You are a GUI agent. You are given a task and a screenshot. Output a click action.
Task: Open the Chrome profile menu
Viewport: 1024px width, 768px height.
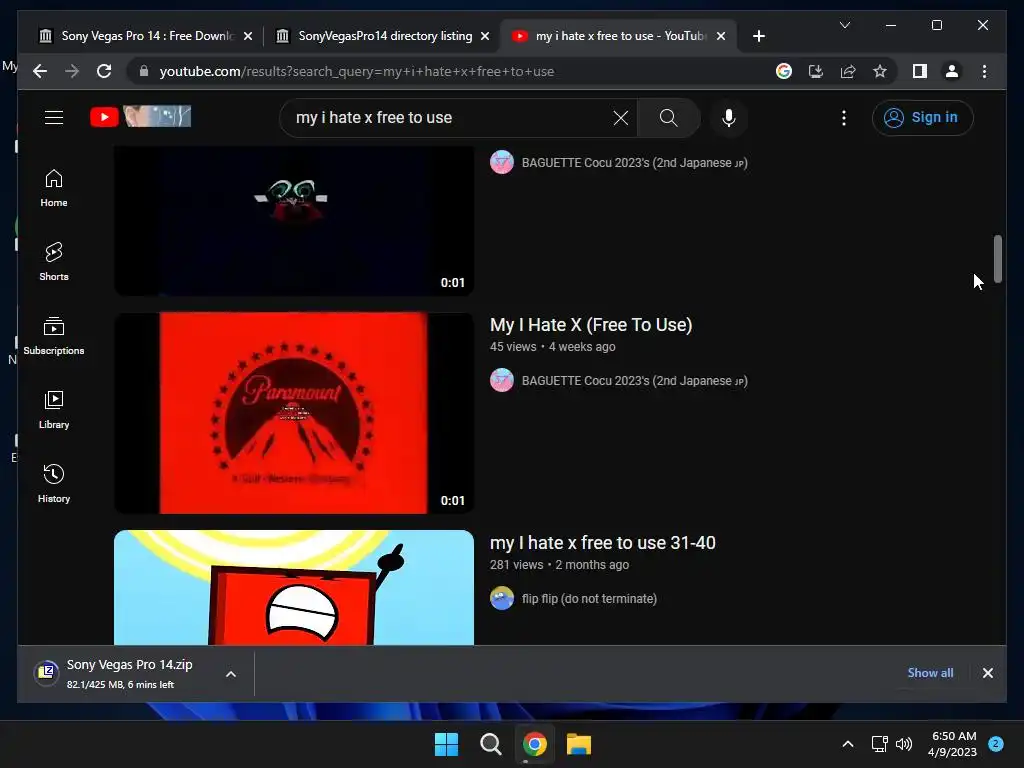tap(952, 71)
